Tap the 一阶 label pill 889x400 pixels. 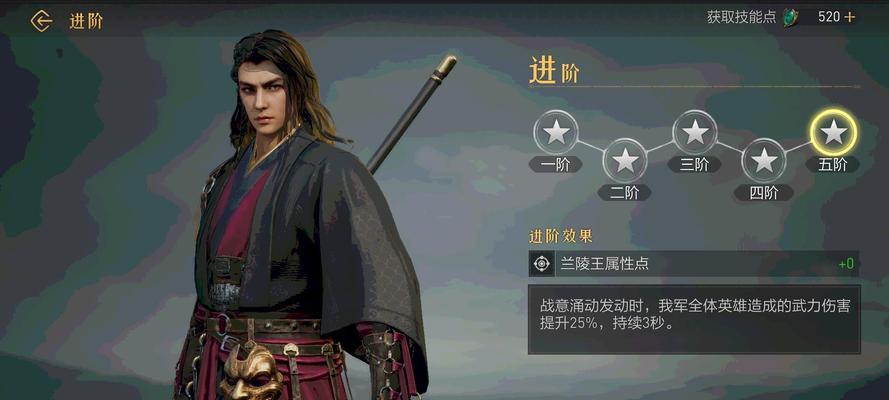(556, 164)
